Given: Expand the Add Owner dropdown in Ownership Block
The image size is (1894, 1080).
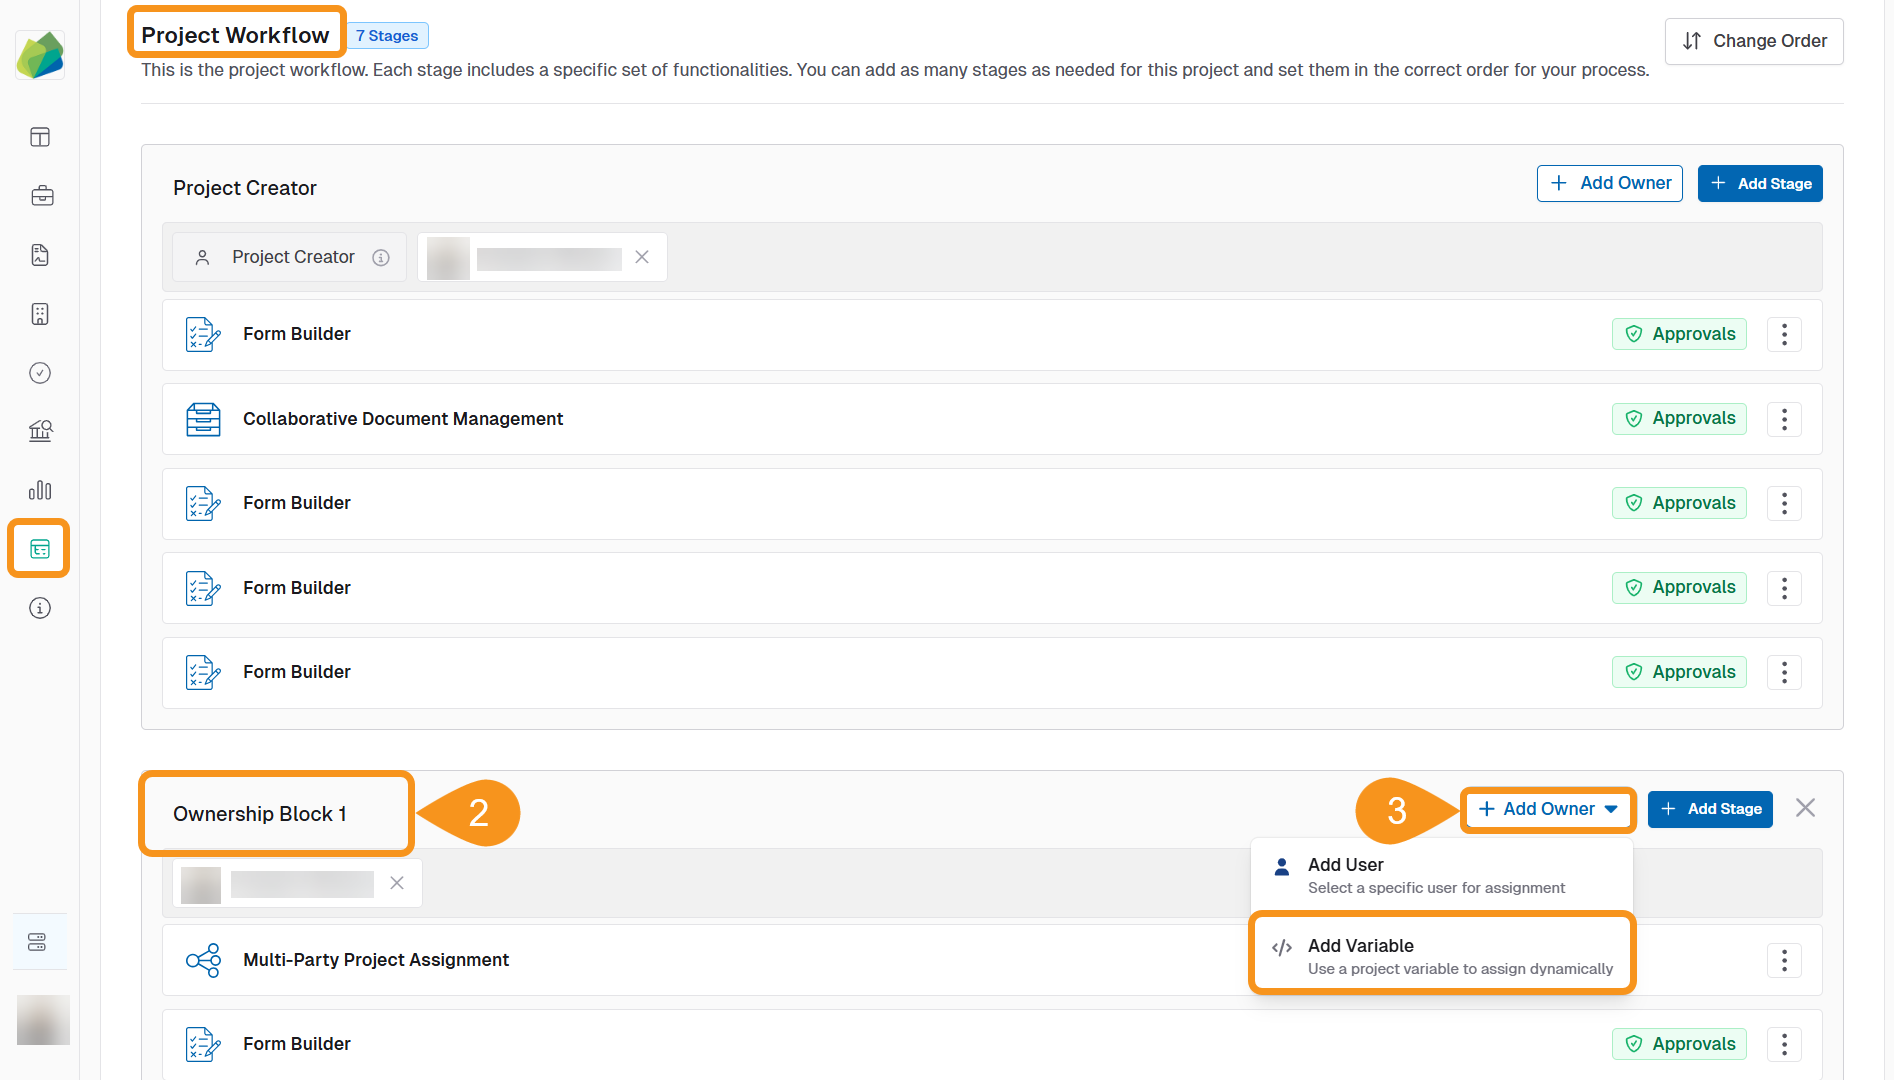Looking at the screenshot, I should click(x=1547, y=809).
